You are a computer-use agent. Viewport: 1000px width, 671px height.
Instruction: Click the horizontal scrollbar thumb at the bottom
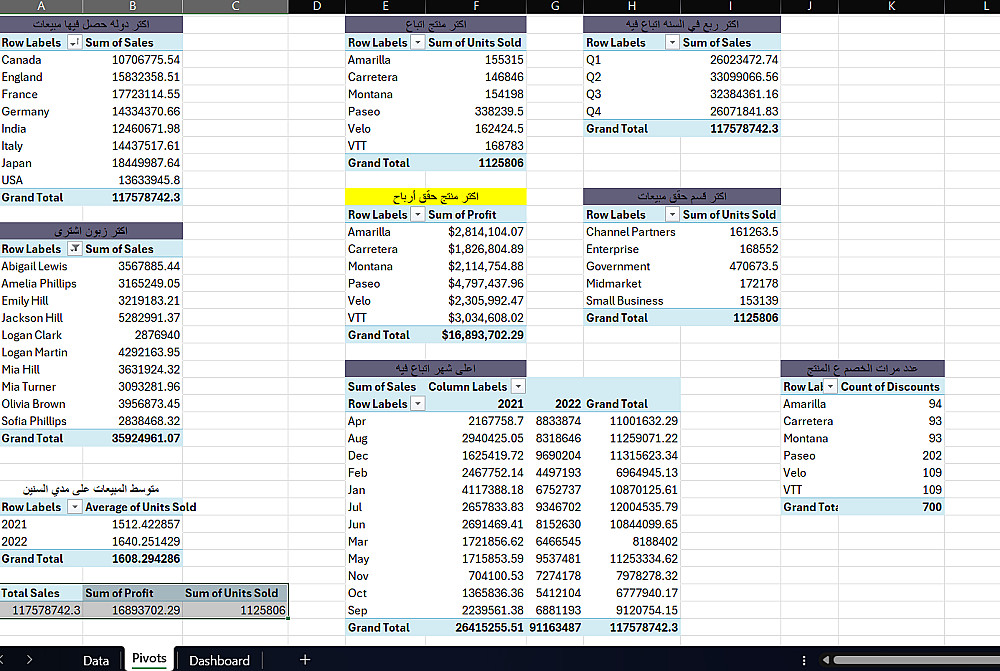(x=916, y=660)
